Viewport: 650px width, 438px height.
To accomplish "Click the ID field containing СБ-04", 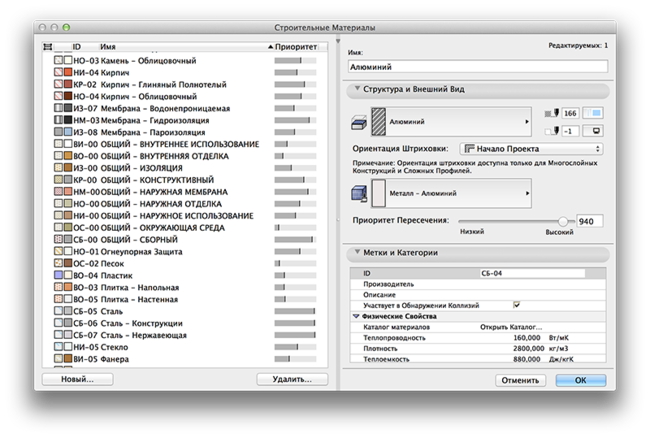I will pos(533,273).
